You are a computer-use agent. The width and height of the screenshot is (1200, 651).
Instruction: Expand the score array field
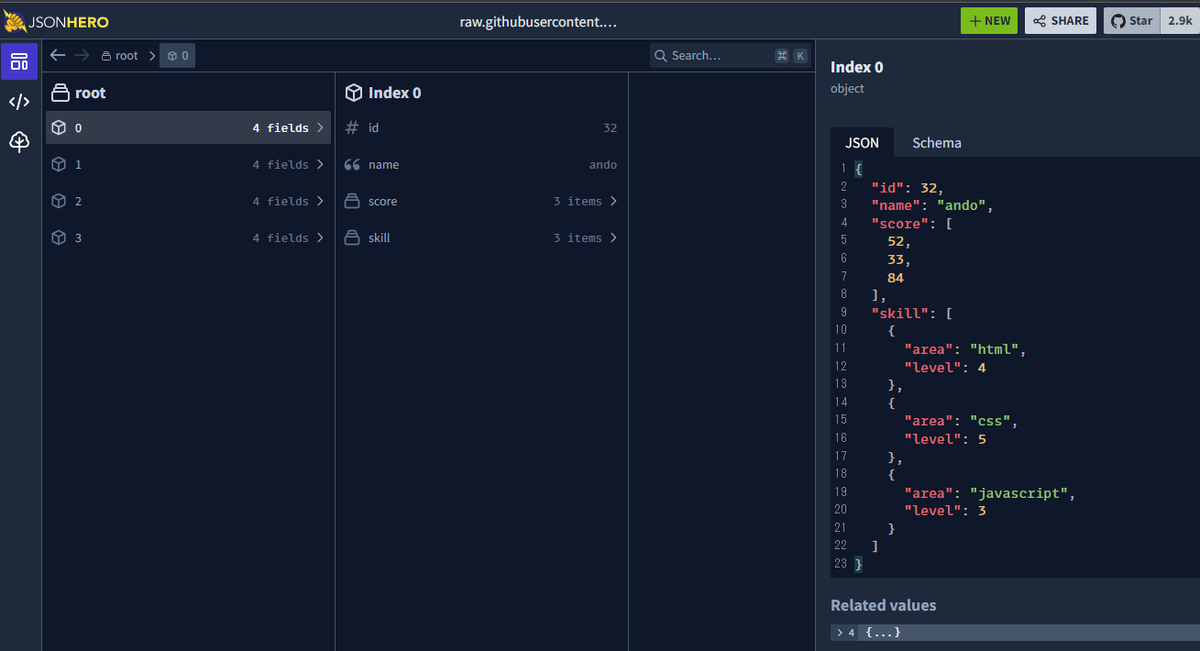click(481, 201)
